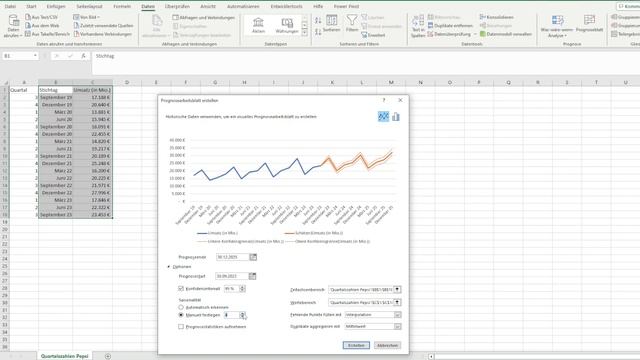Click Text in Spalten command
This screenshot has height=360, width=640.
click(418, 26)
